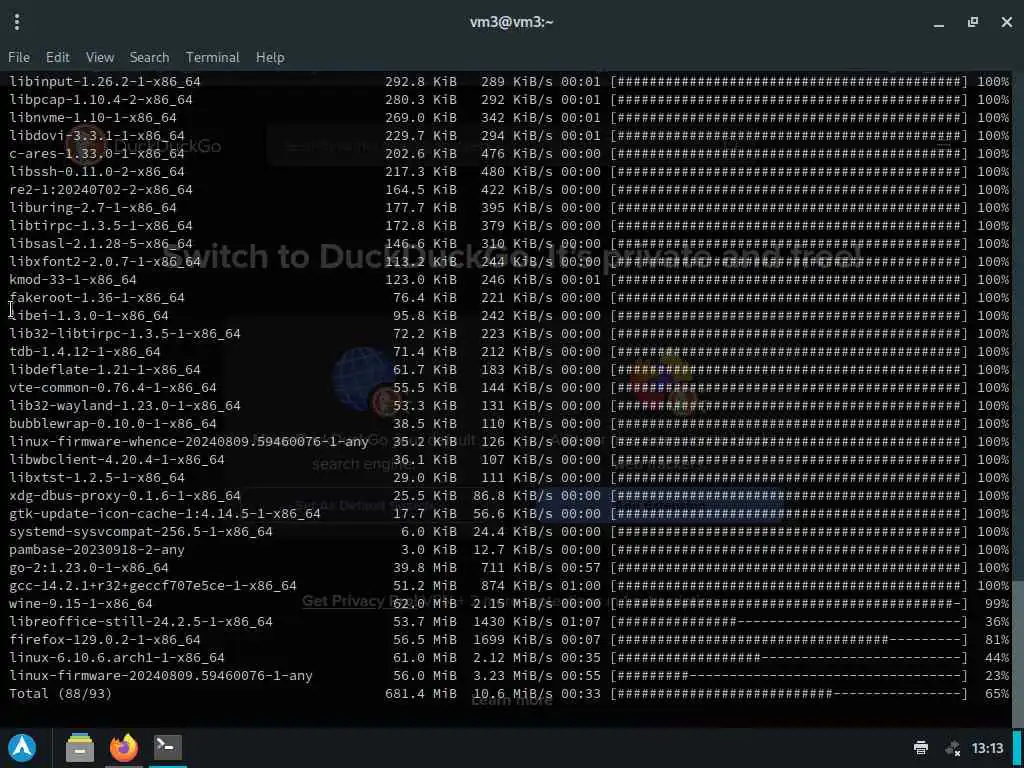This screenshot has width=1024, height=768.
Task: Click the libreoffice-still-24.2.5-1-x86_64 line
Action: pyautogui.click(x=509, y=622)
